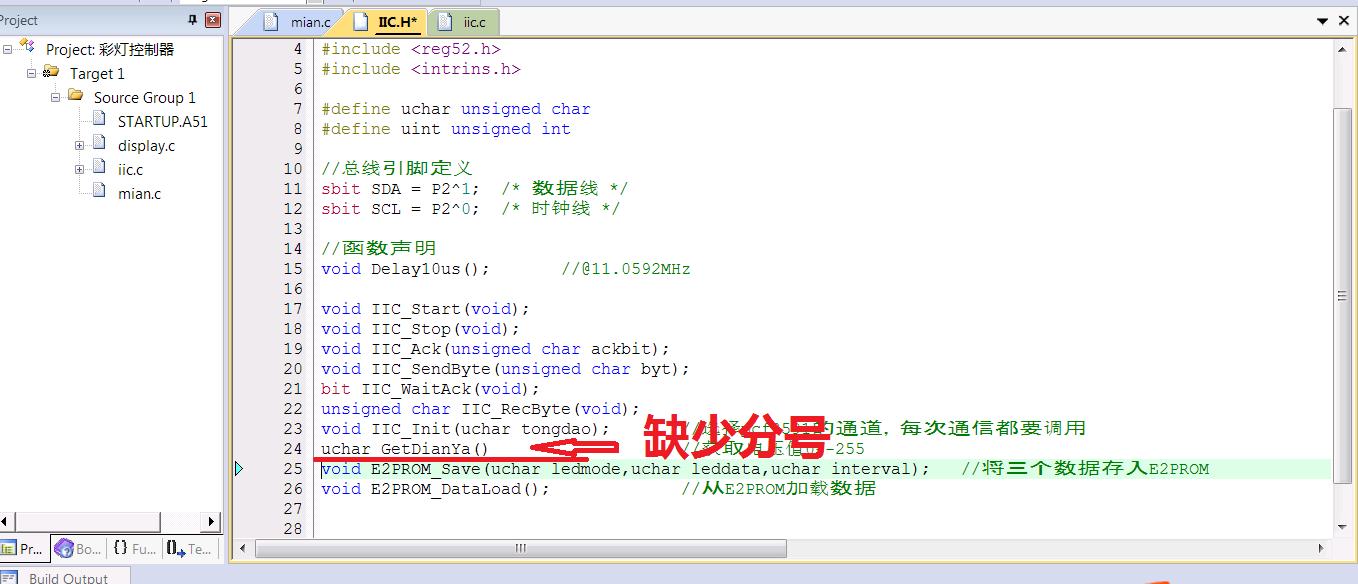Collapse the Source Group 1 folder
The height and width of the screenshot is (584, 1358).
coord(56,97)
